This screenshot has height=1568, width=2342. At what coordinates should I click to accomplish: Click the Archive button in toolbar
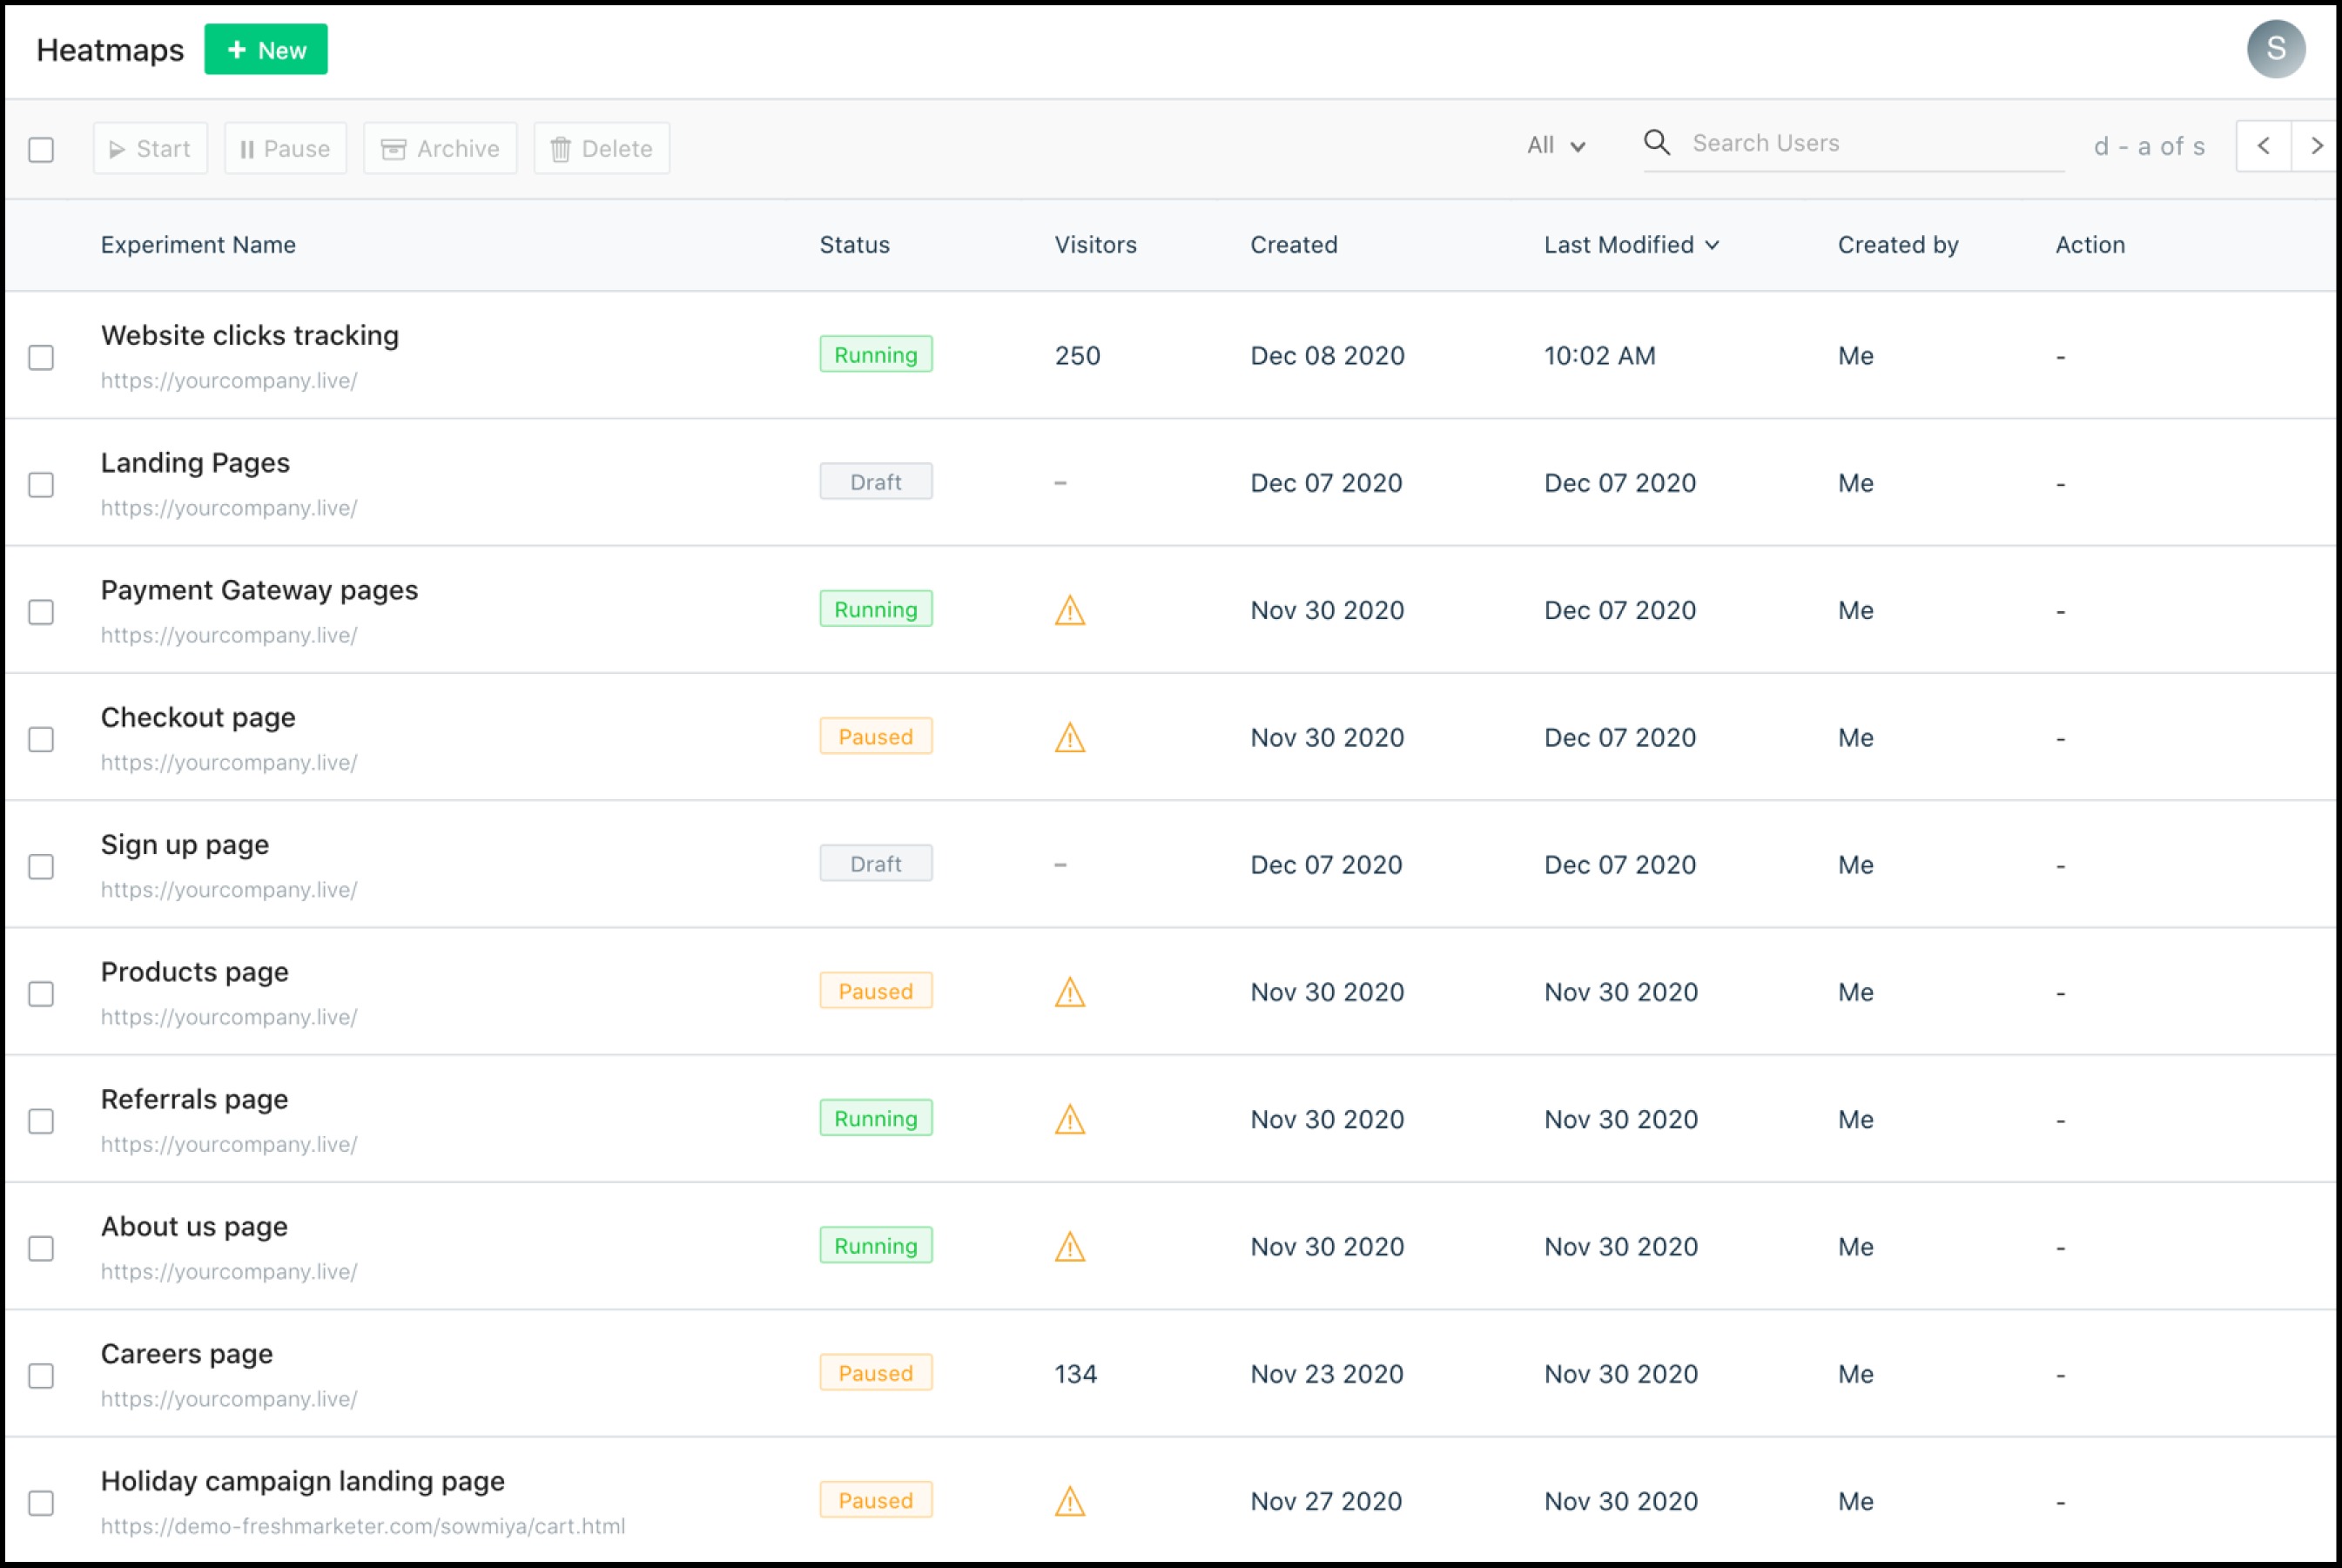[440, 149]
